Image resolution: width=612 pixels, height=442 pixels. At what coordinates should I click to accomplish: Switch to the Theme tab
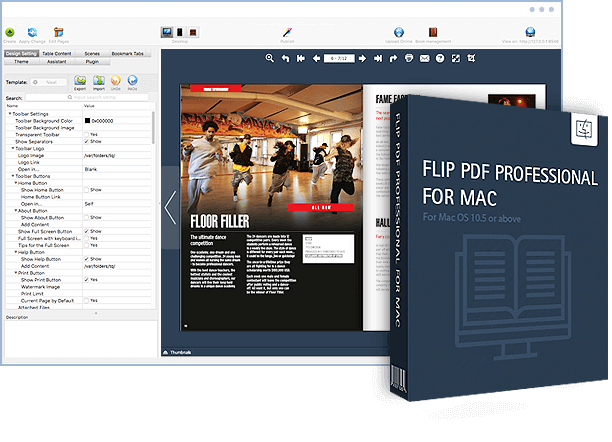(x=21, y=62)
